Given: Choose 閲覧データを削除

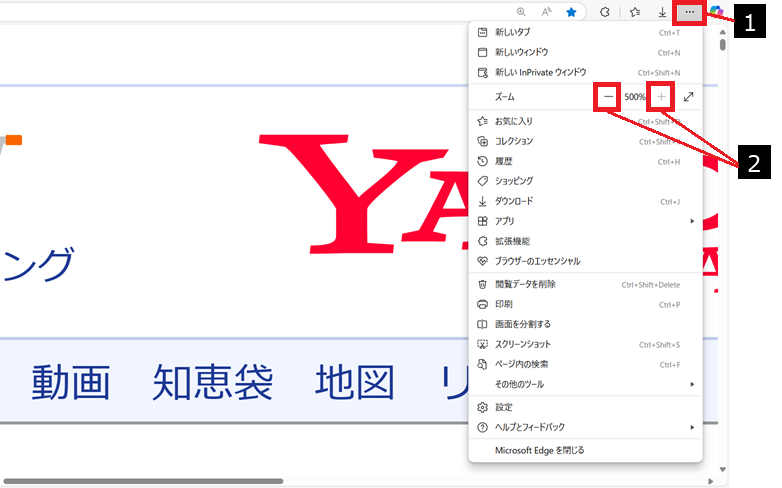Looking at the screenshot, I should pyautogui.click(x=585, y=284).
